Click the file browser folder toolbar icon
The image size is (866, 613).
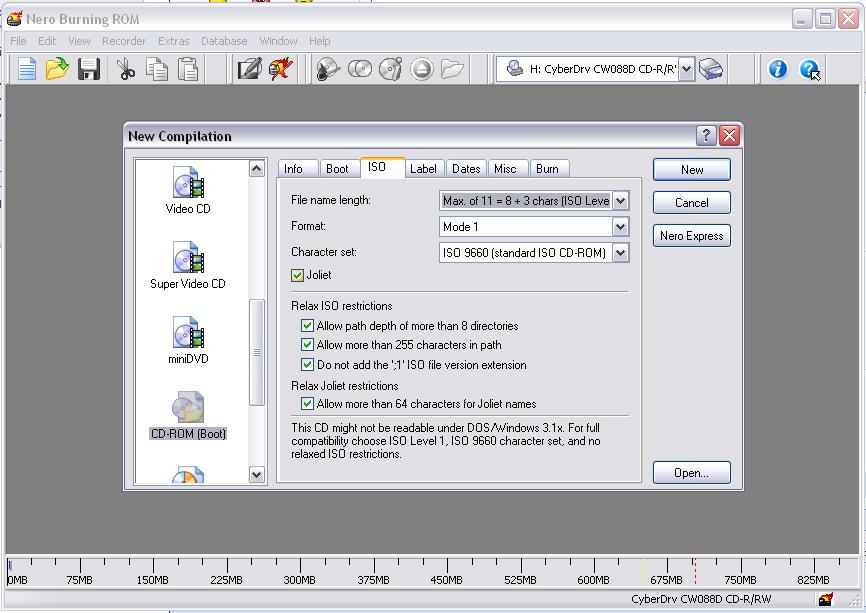tap(452, 69)
